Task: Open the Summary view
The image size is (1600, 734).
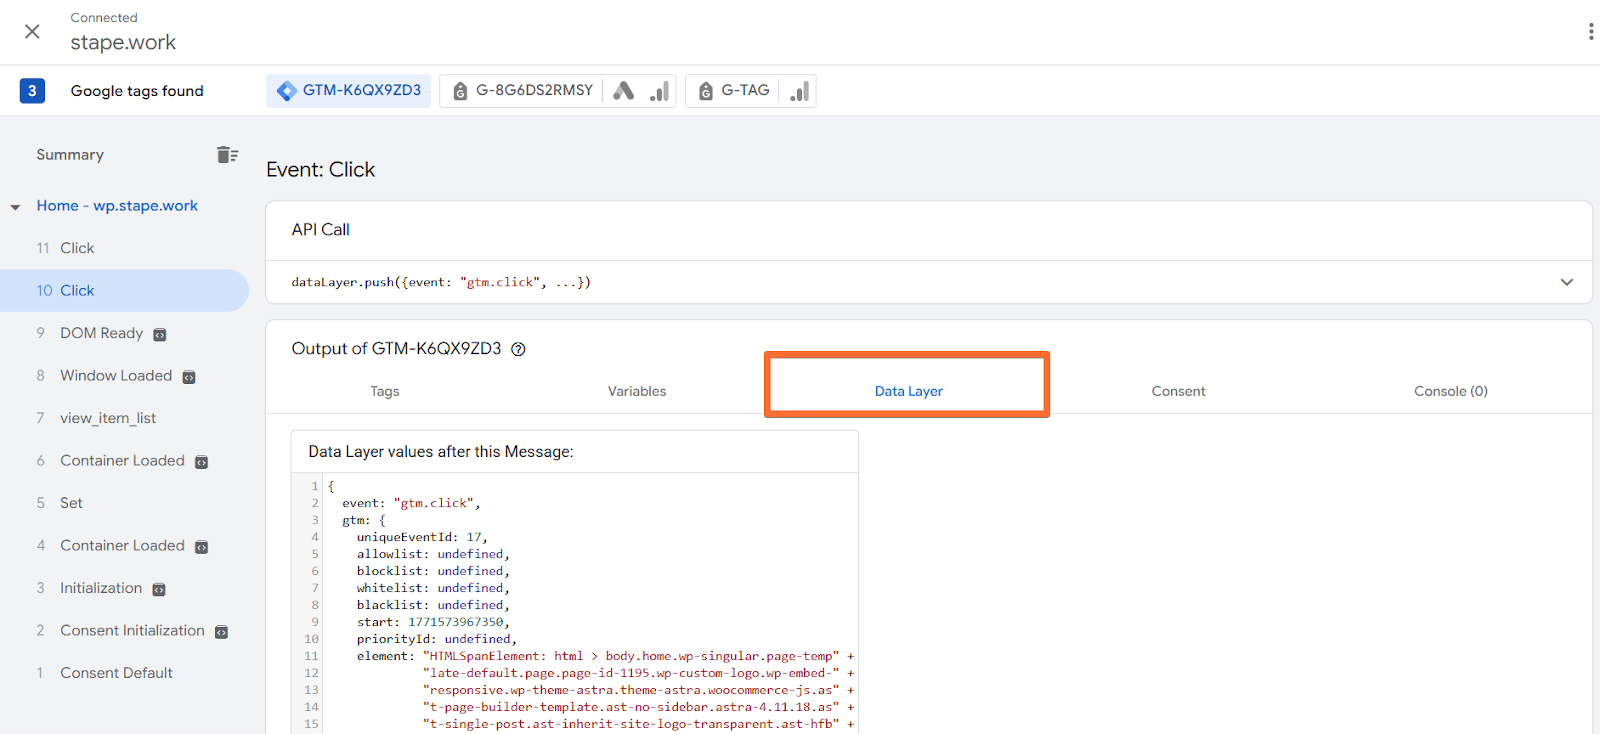Action: (70, 154)
